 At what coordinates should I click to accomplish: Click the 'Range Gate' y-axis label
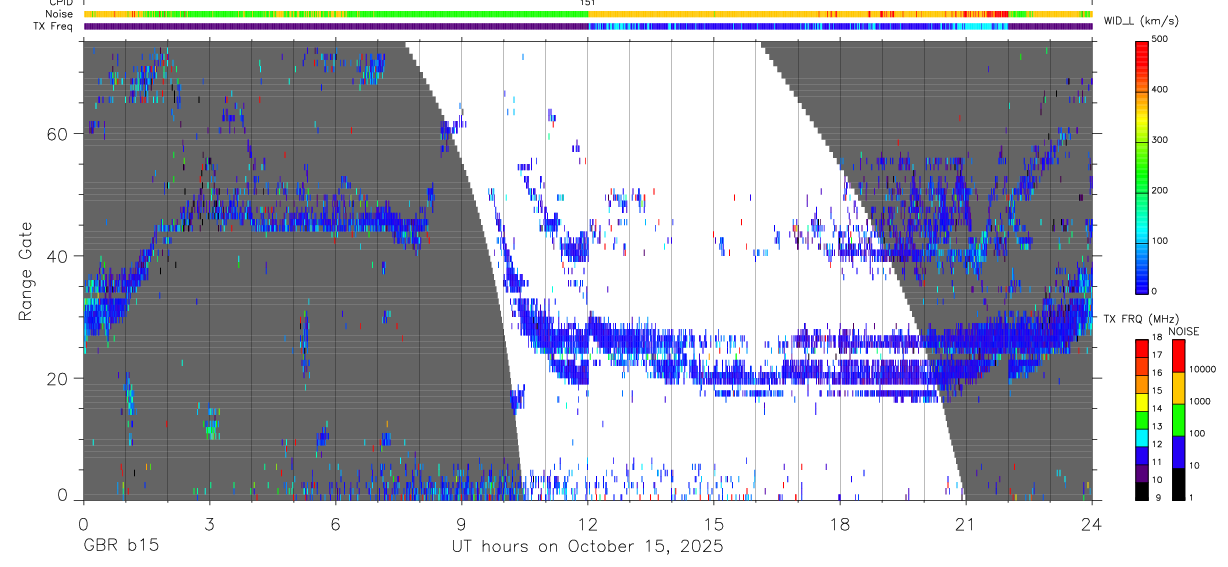(x=26, y=271)
